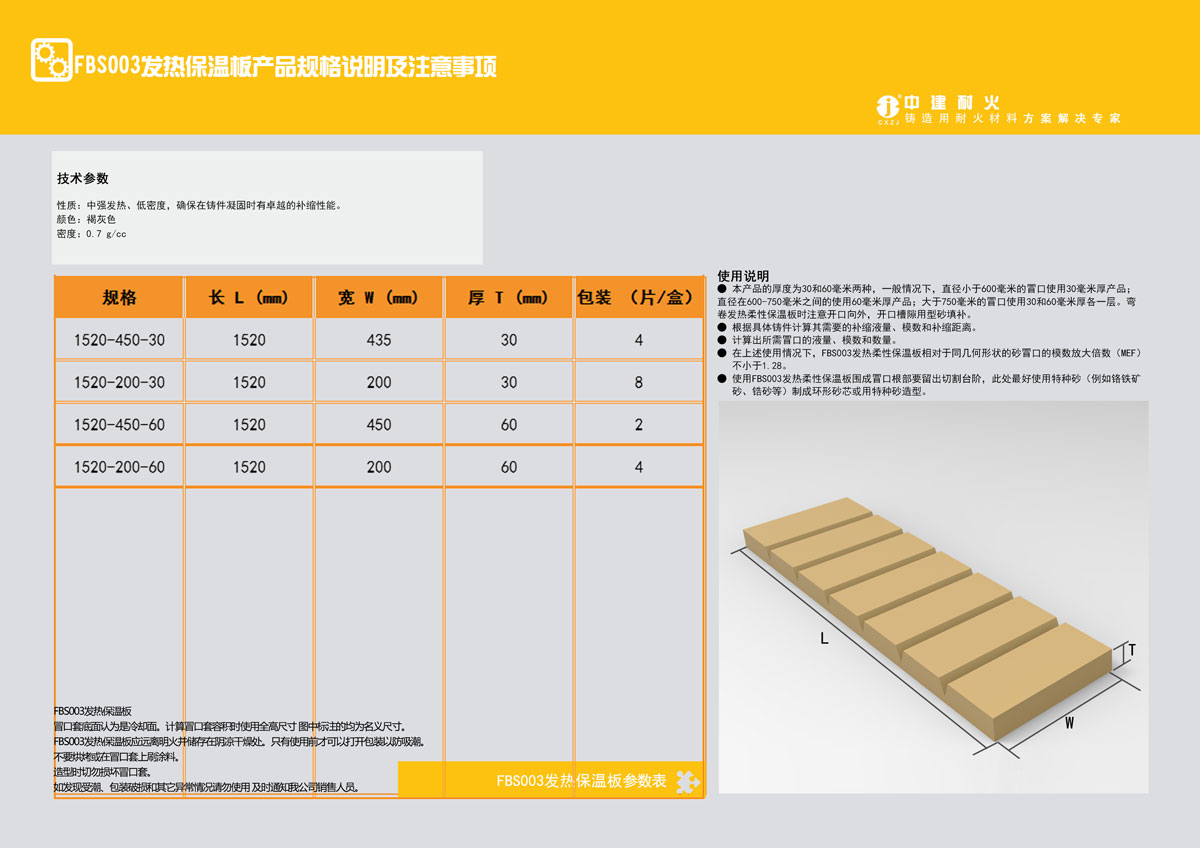Viewport: 1200px width, 848px height.
Task: Click the note 造型时切勿损坏冒口套
Action: click(x=101, y=772)
